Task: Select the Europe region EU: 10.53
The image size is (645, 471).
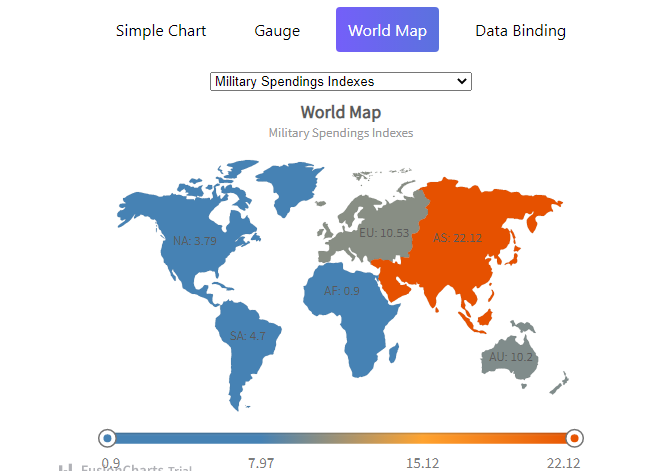Action: pos(384,233)
